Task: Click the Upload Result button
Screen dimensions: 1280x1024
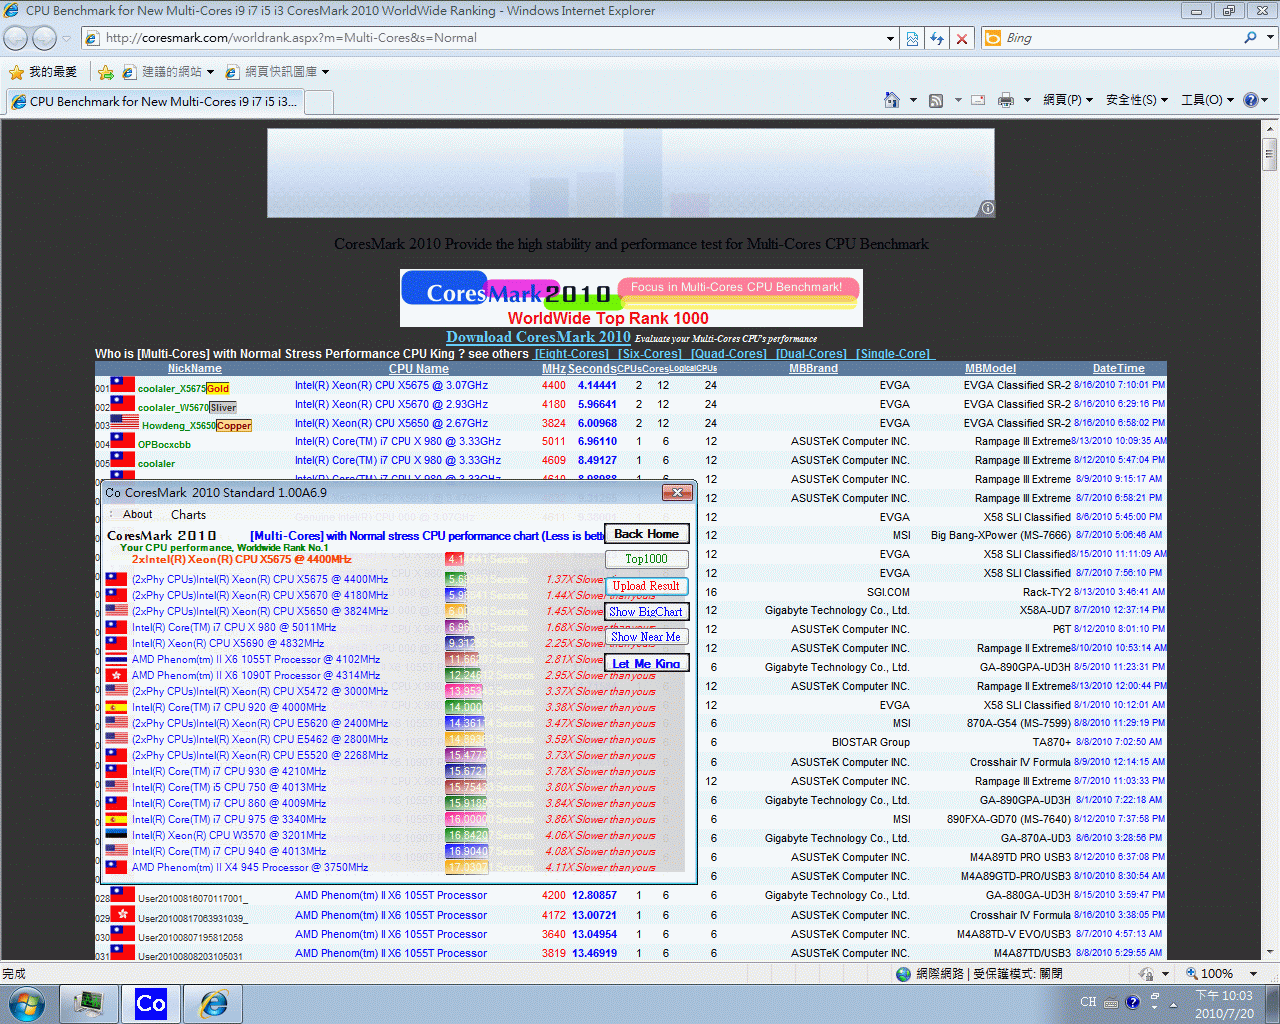Action: click(x=647, y=586)
